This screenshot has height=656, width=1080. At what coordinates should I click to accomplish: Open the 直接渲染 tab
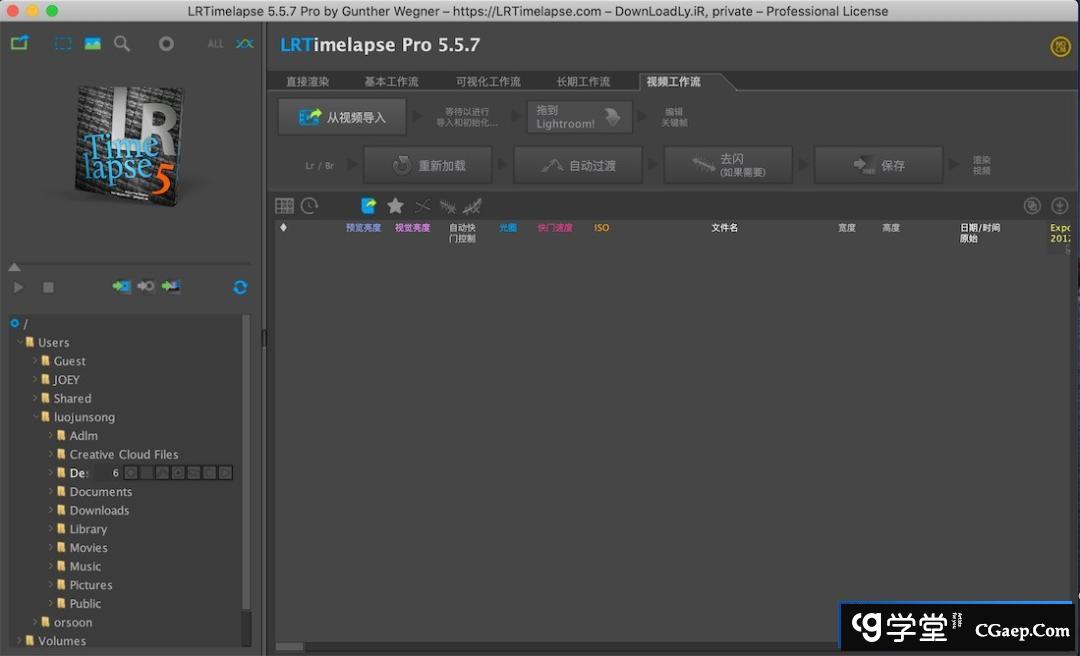click(x=307, y=82)
